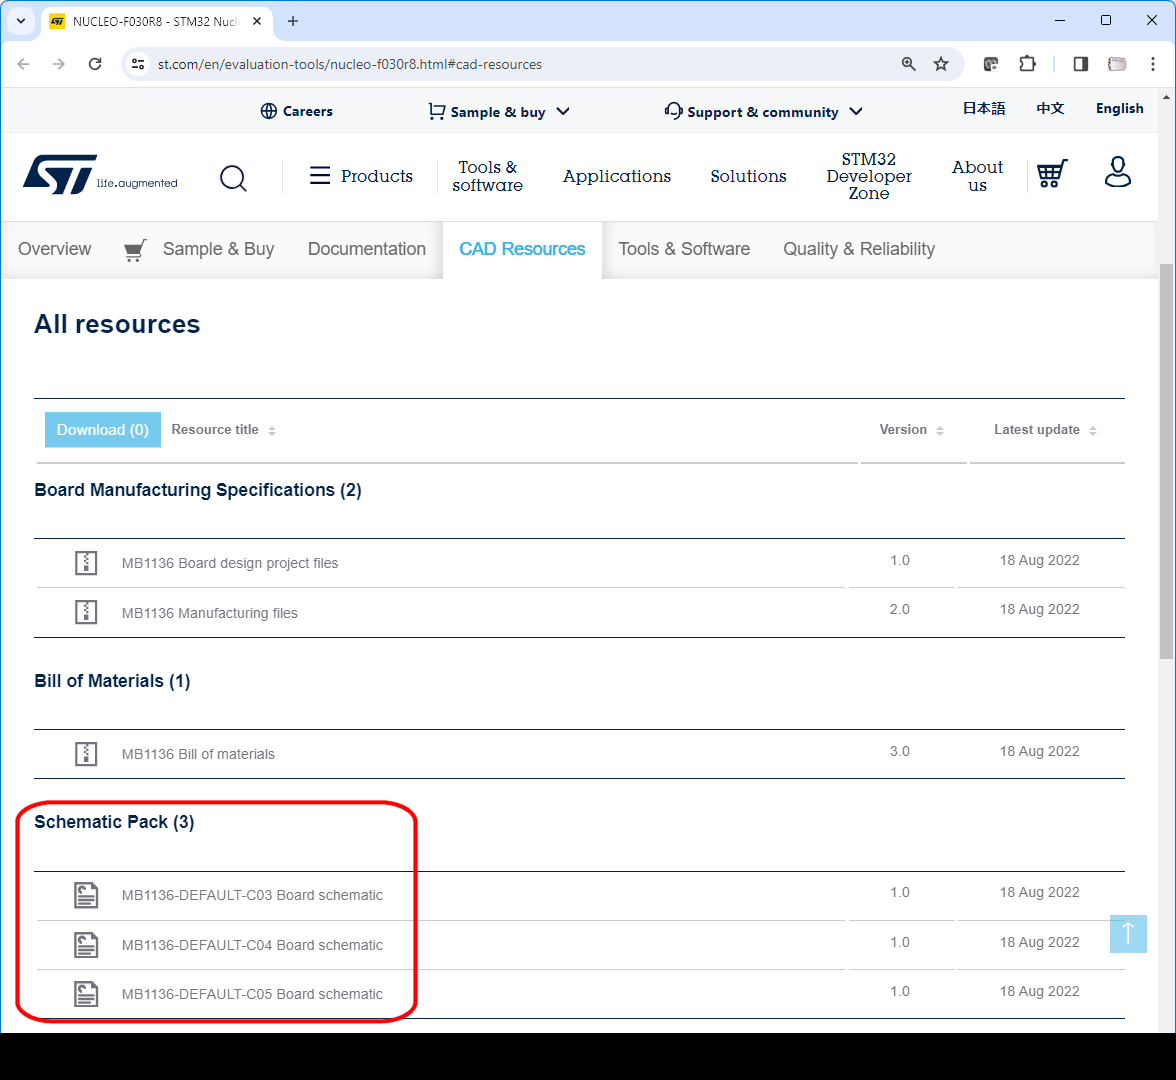
Task: Open the user account icon
Action: pos(1117,172)
